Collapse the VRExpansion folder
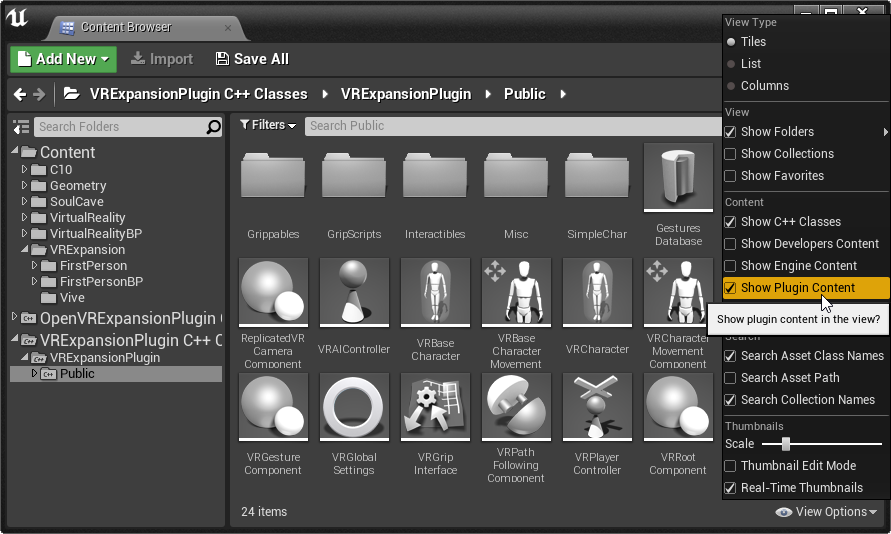This screenshot has width=891, height=534. coord(25,249)
